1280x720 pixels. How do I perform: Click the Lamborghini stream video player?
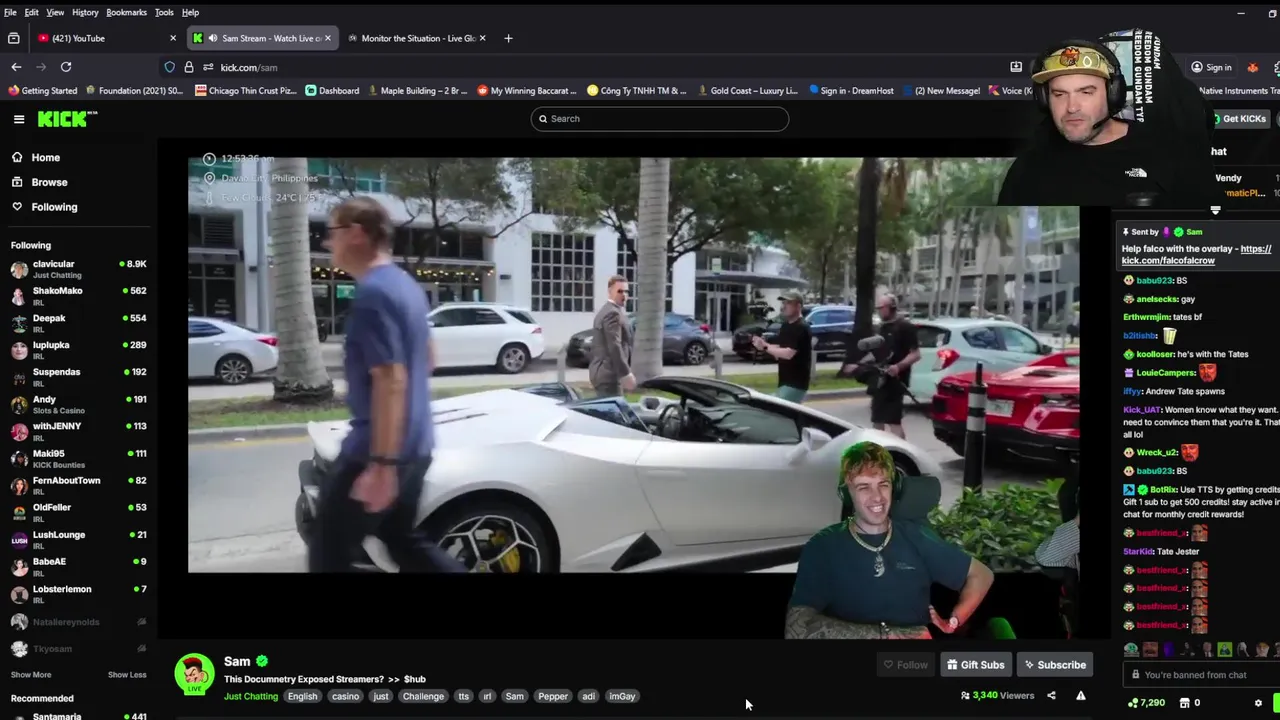633,365
